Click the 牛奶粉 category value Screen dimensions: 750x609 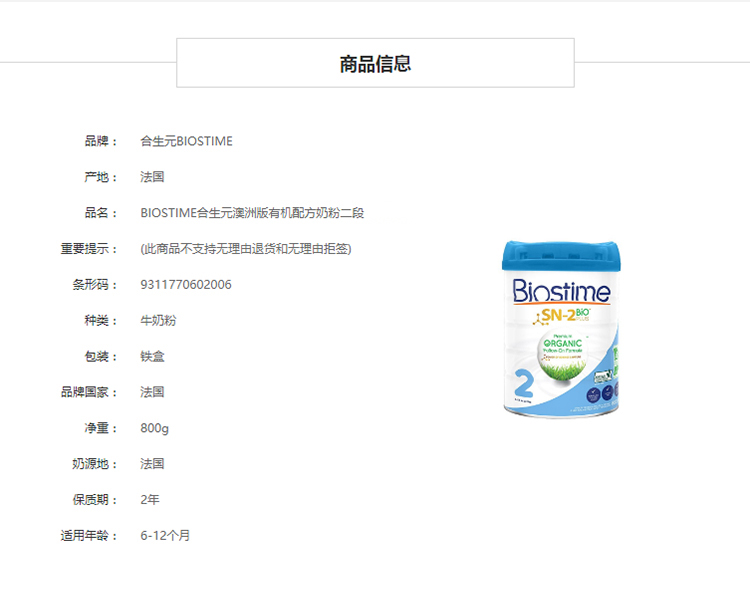[x=158, y=321]
